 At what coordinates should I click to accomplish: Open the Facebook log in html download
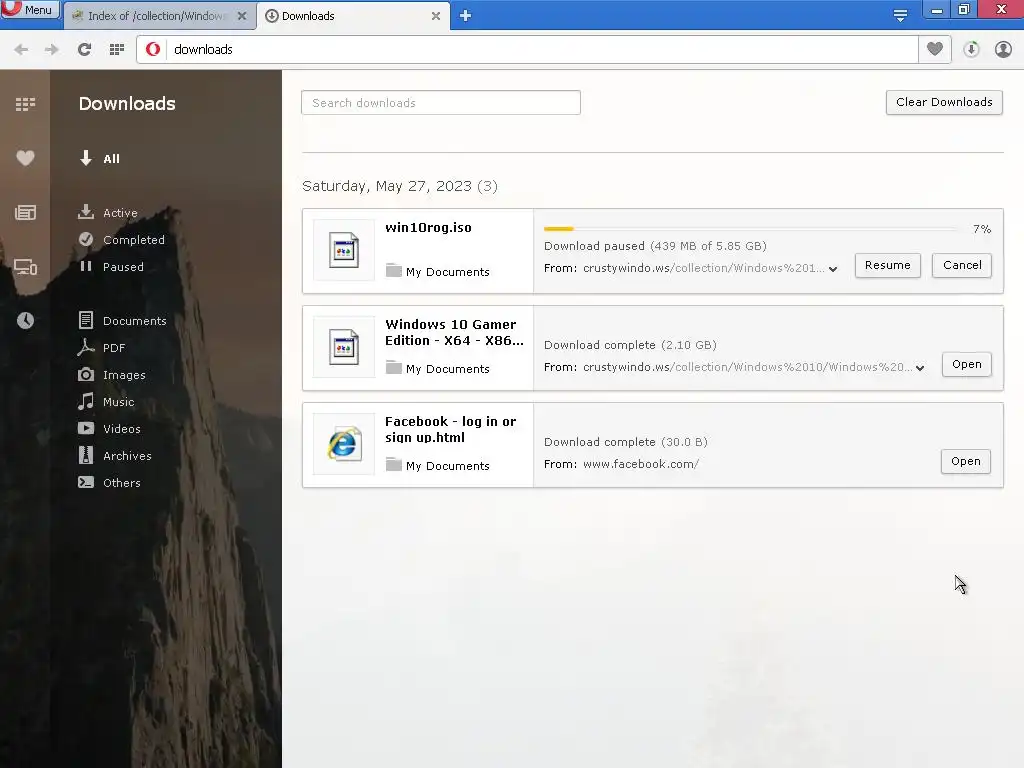coord(965,461)
